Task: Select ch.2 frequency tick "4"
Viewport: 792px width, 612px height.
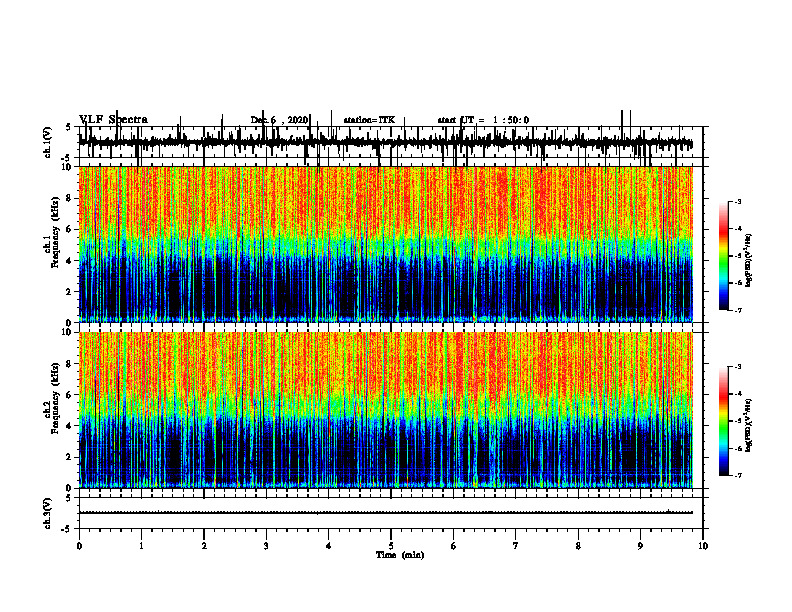Action: coord(71,426)
